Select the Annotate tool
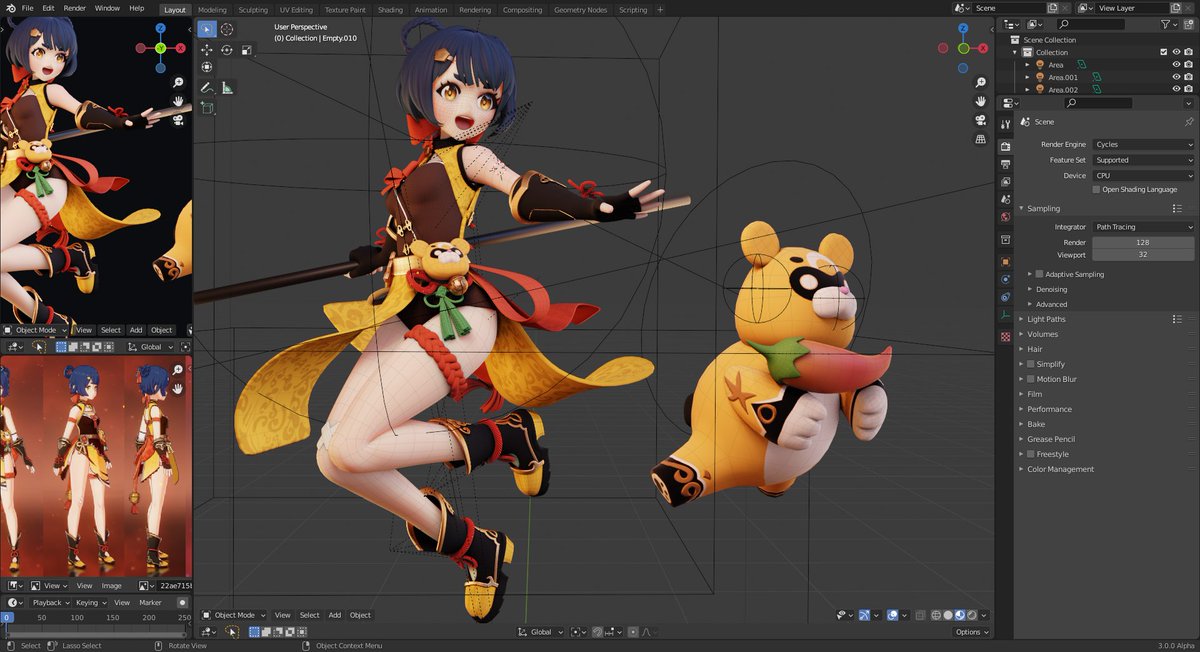The width and height of the screenshot is (1200, 652). coord(207,88)
